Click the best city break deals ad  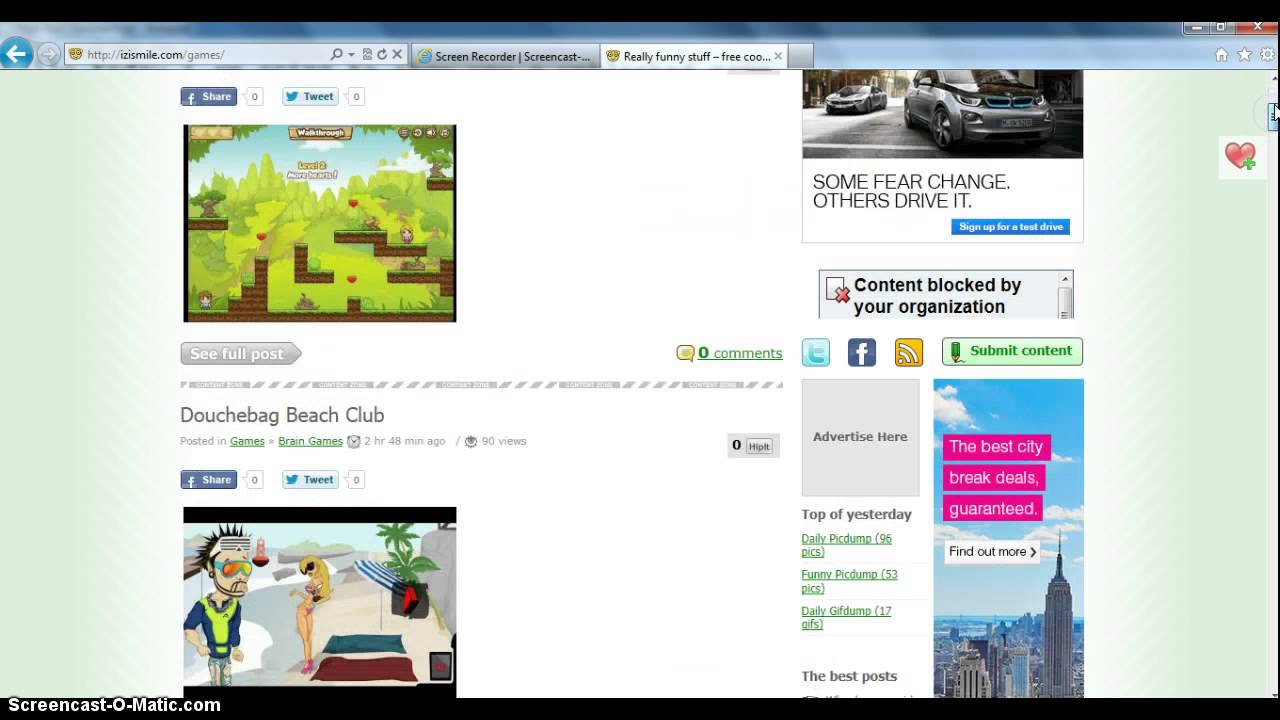coord(1008,538)
